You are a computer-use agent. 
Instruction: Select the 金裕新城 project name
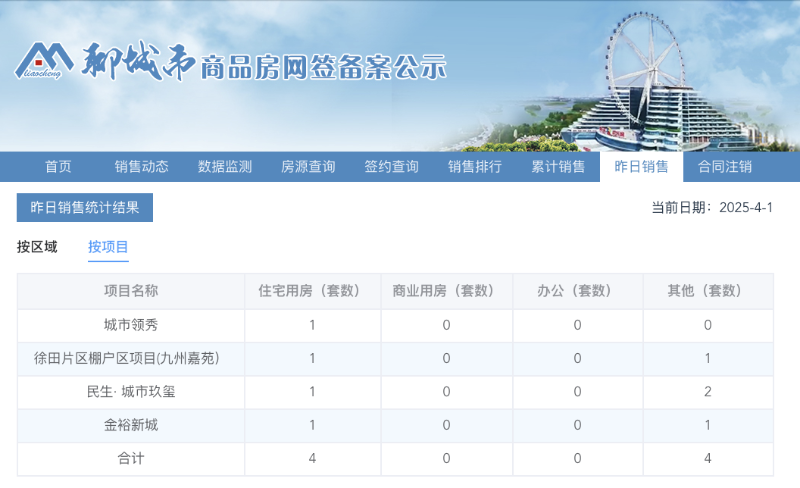tap(131, 425)
